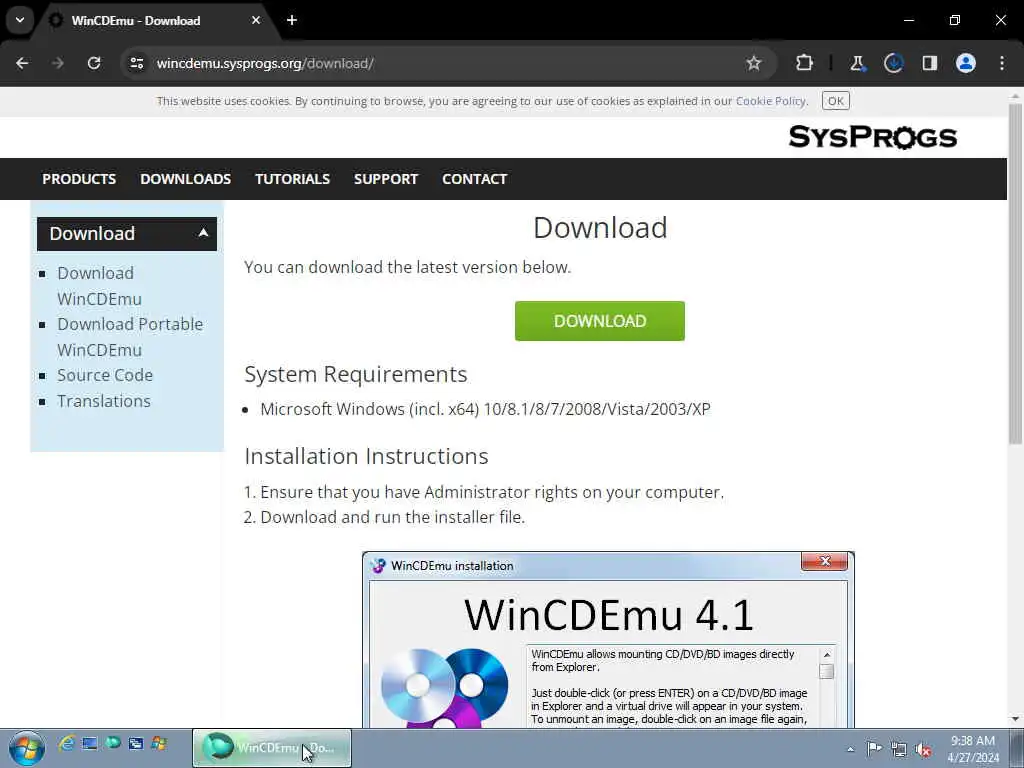This screenshot has height=768, width=1024.
Task: Close the WinCDEmu - Download tab
Action: coord(256,20)
